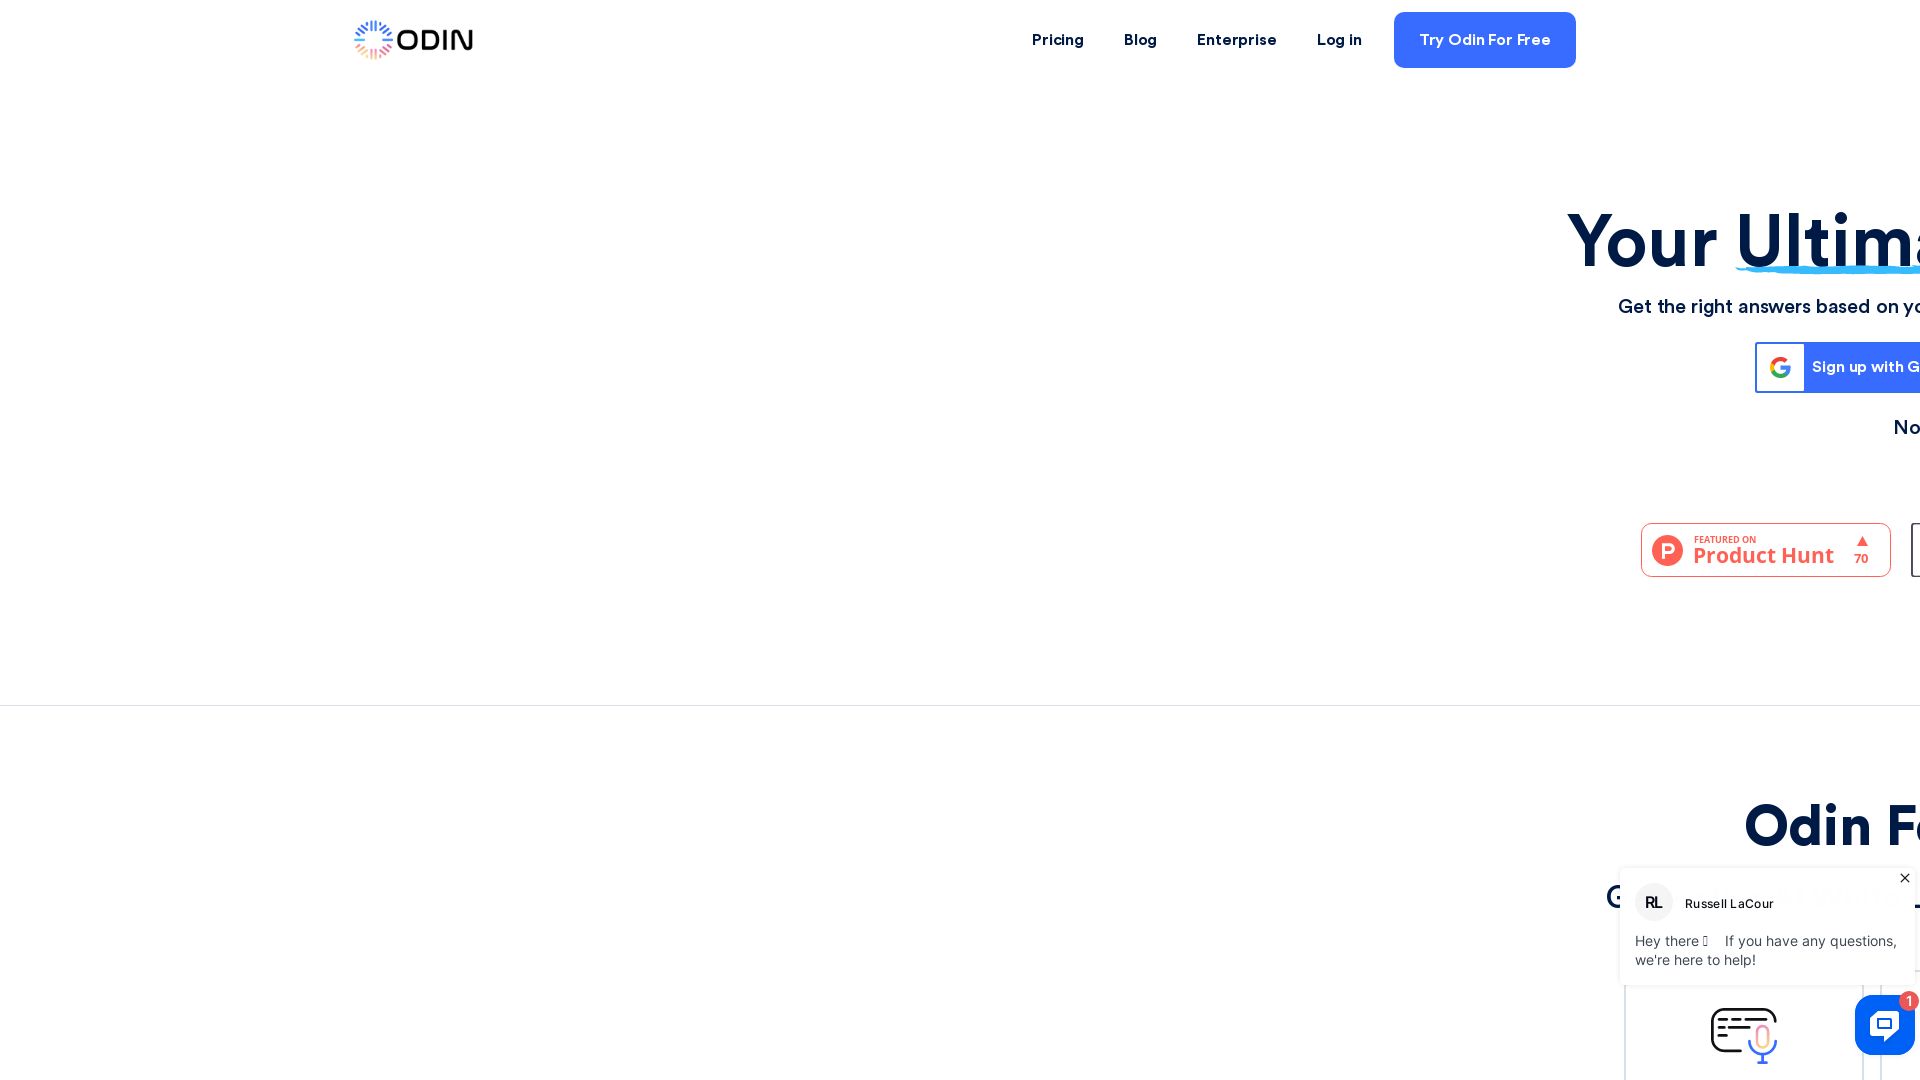Click the microphone transcription illustration

pyautogui.click(x=1744, y=1036)
